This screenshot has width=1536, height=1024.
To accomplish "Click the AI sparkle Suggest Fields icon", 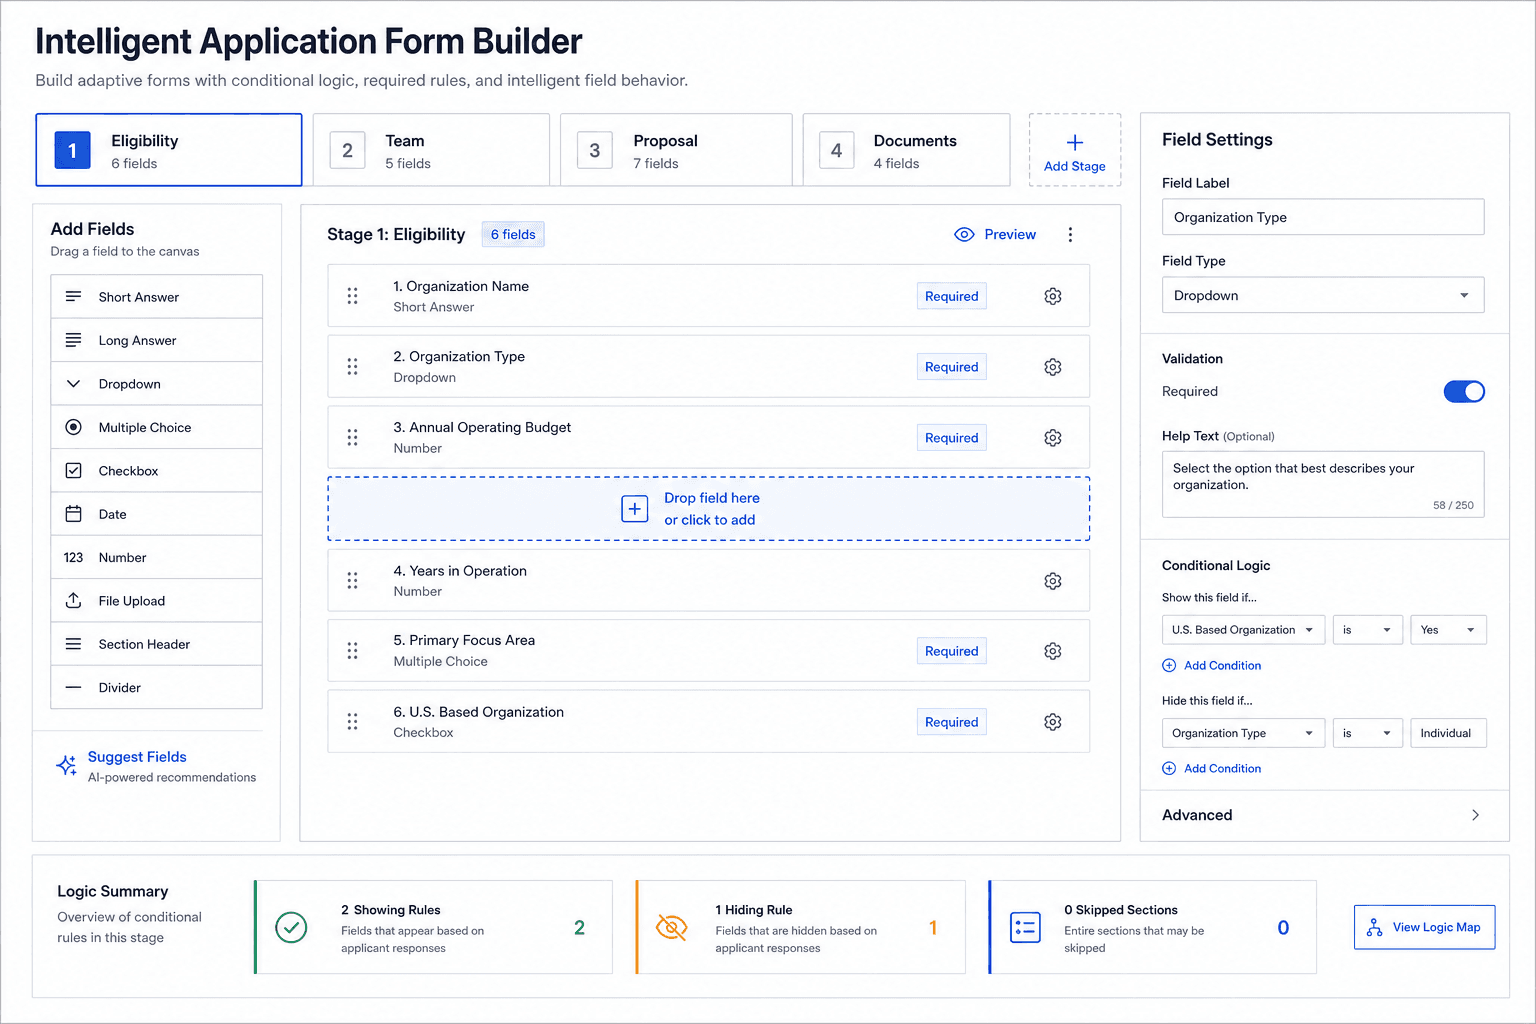I will (x=67, y=766).
